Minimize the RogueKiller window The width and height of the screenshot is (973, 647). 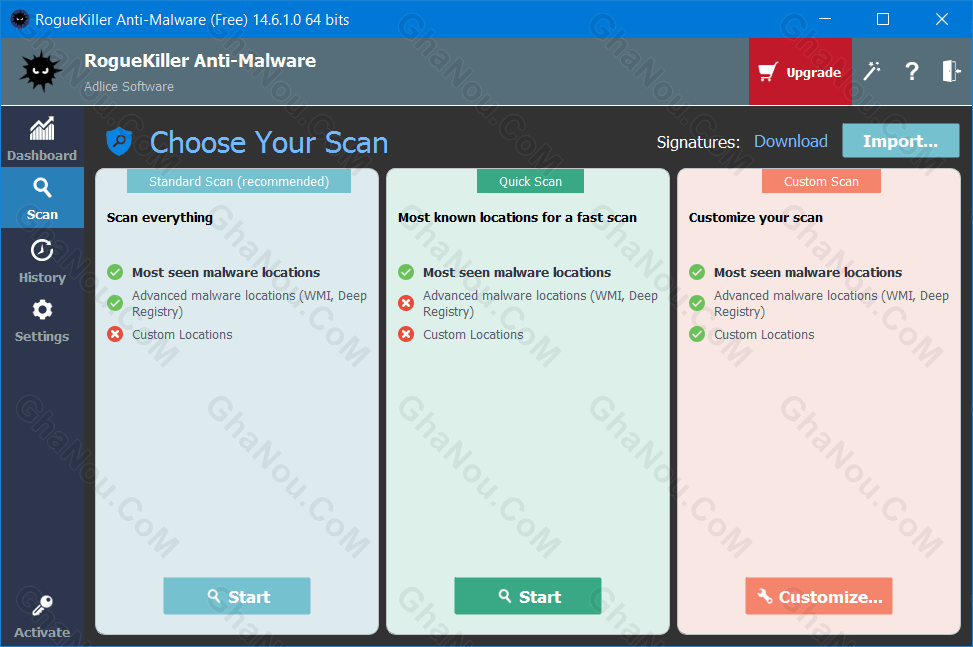tap(825, 19)
